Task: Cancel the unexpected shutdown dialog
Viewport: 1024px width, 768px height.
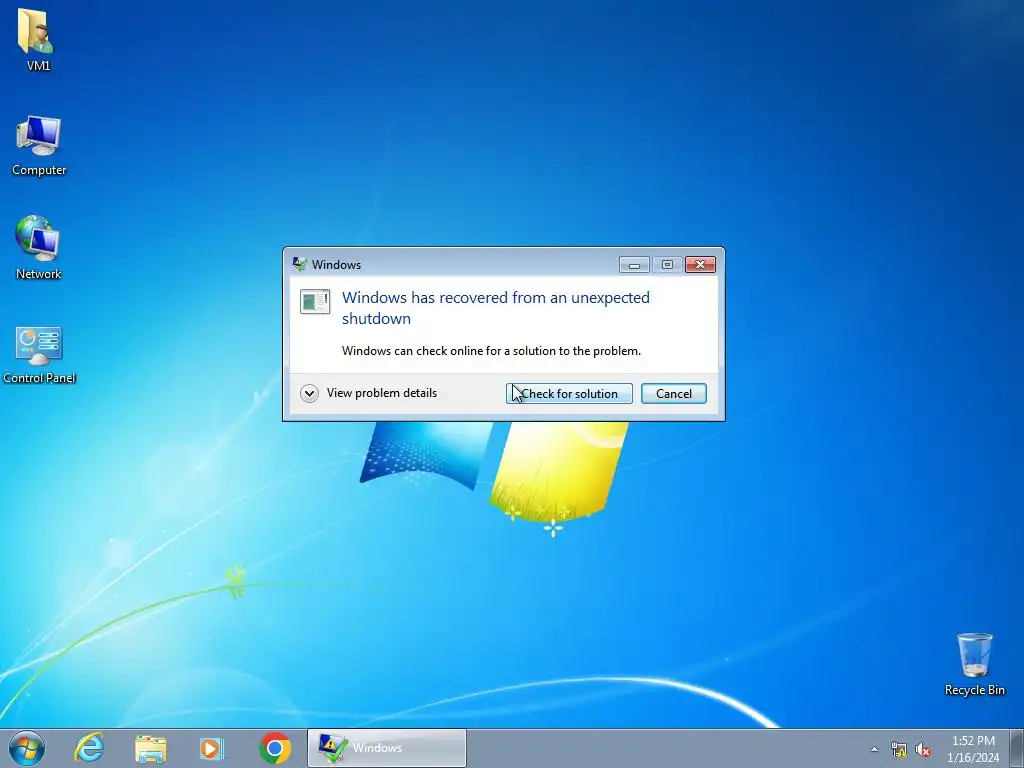Action: (x=673, y=394)
